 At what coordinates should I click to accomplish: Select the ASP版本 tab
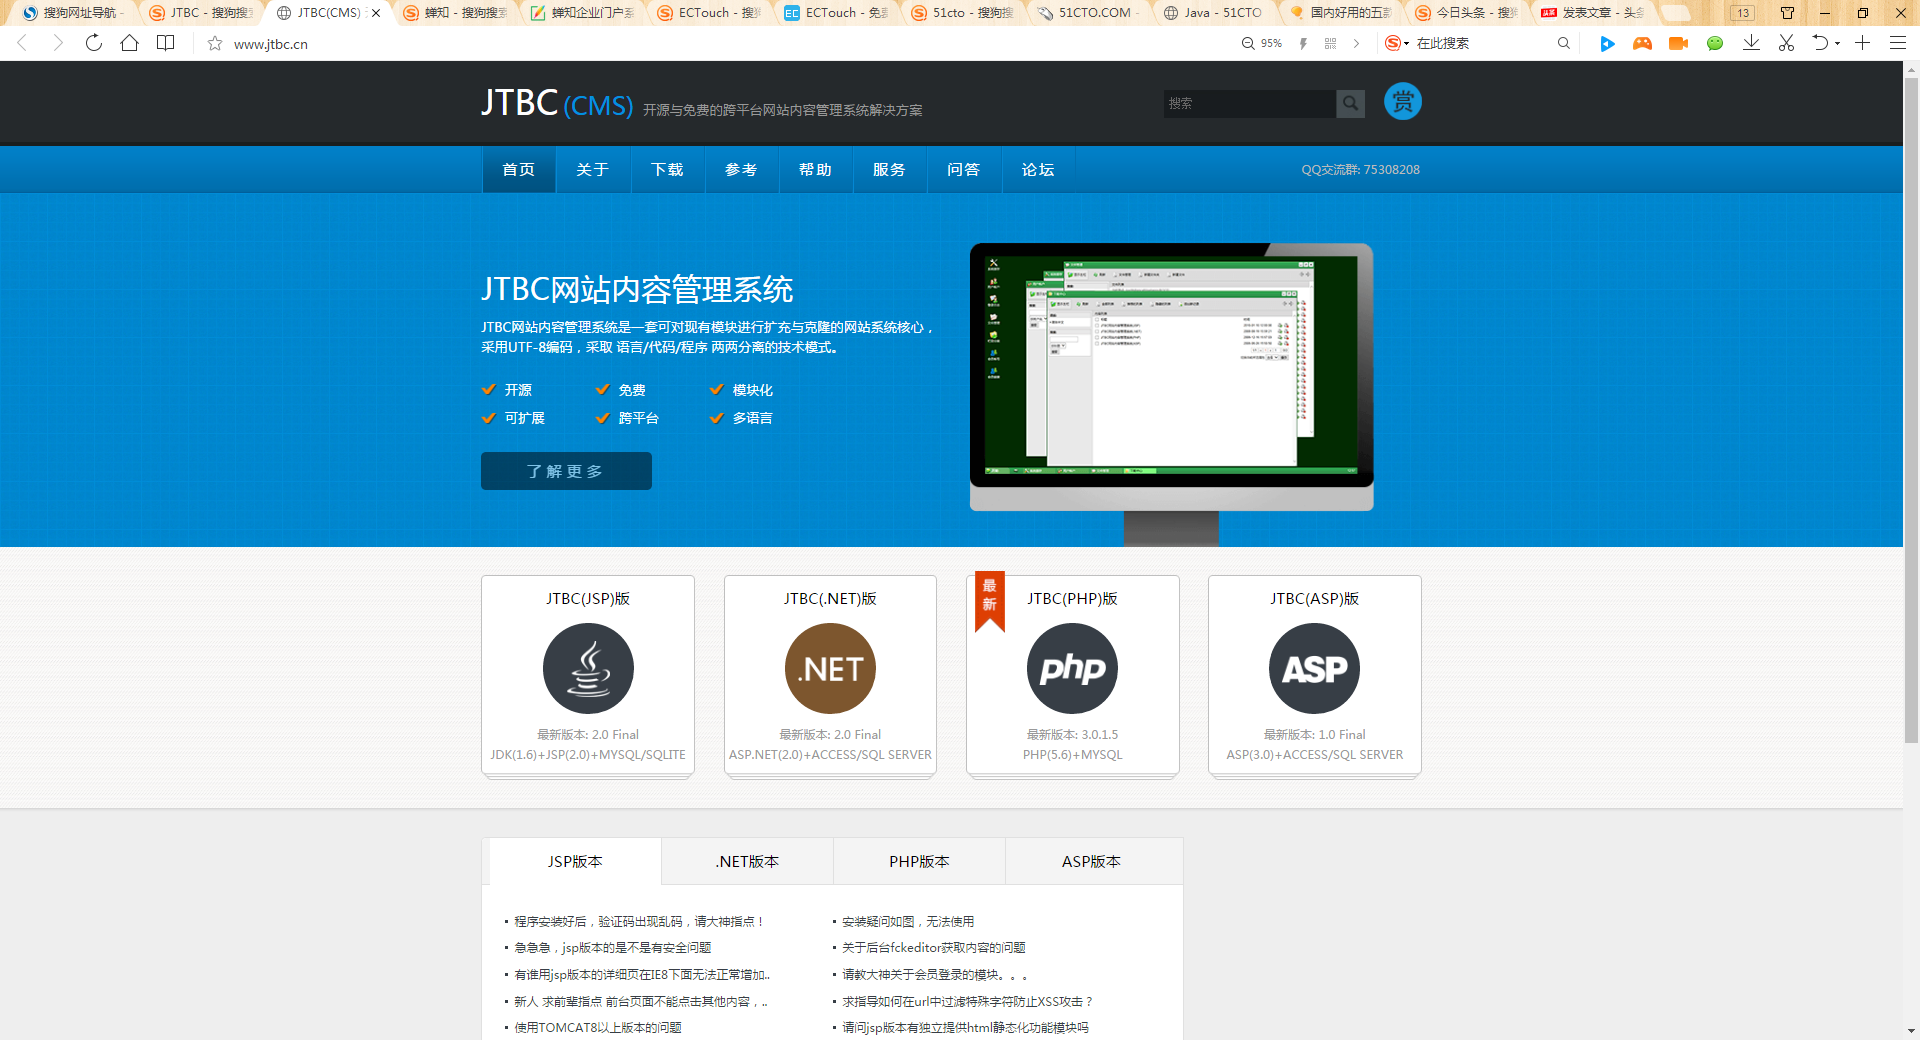pos(1091,861)
